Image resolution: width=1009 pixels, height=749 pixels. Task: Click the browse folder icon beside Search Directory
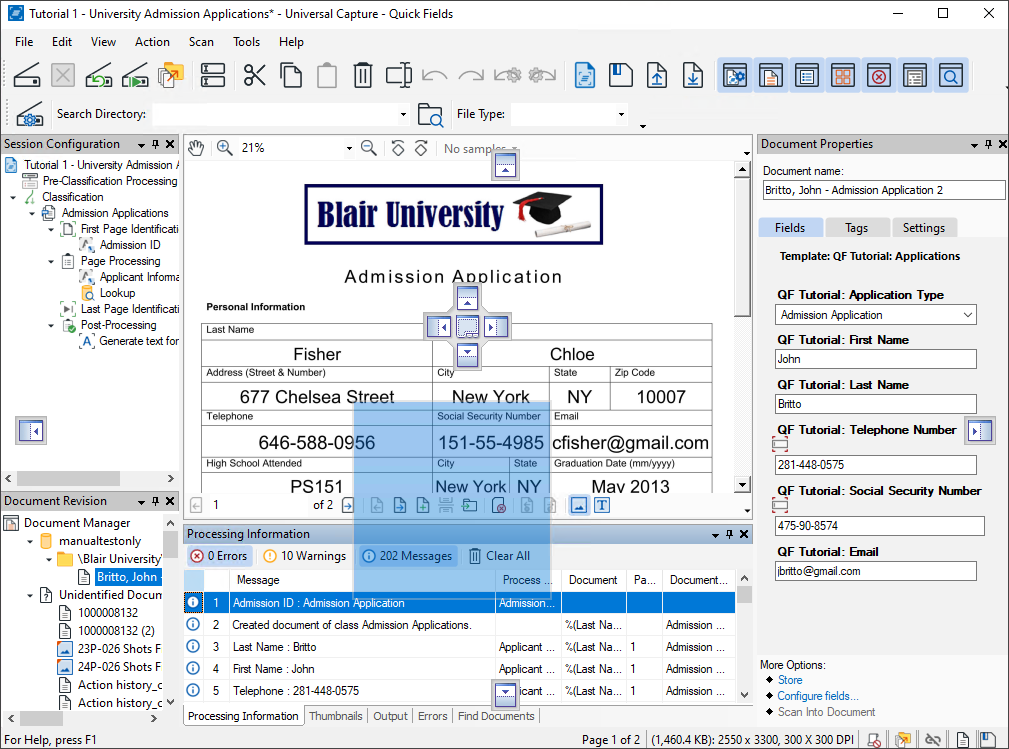[430, 114]
